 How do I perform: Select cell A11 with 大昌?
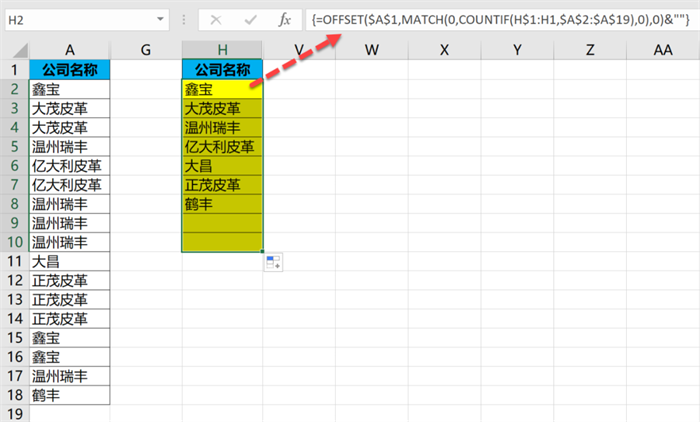(x=70, y=261)
